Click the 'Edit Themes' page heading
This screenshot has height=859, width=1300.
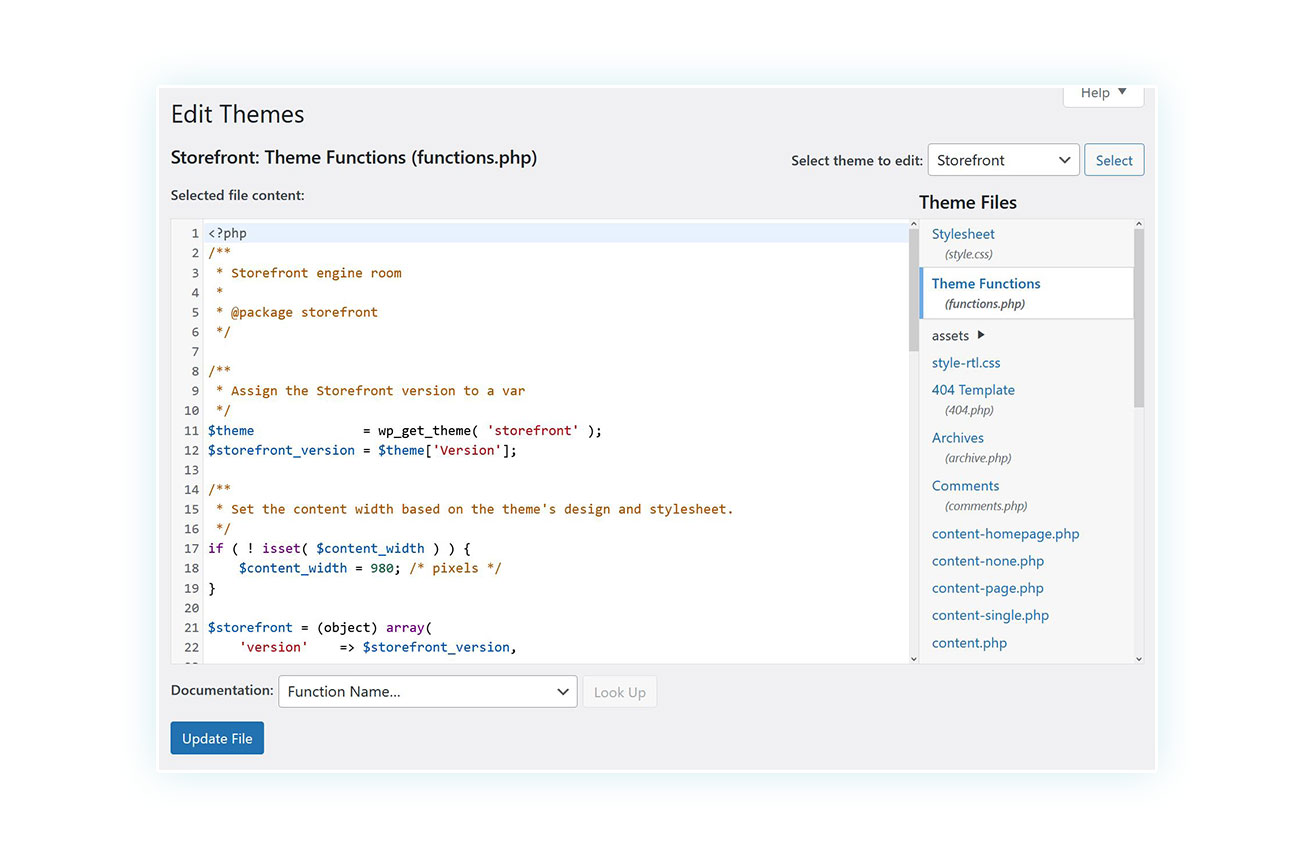[x=237, y=114]
